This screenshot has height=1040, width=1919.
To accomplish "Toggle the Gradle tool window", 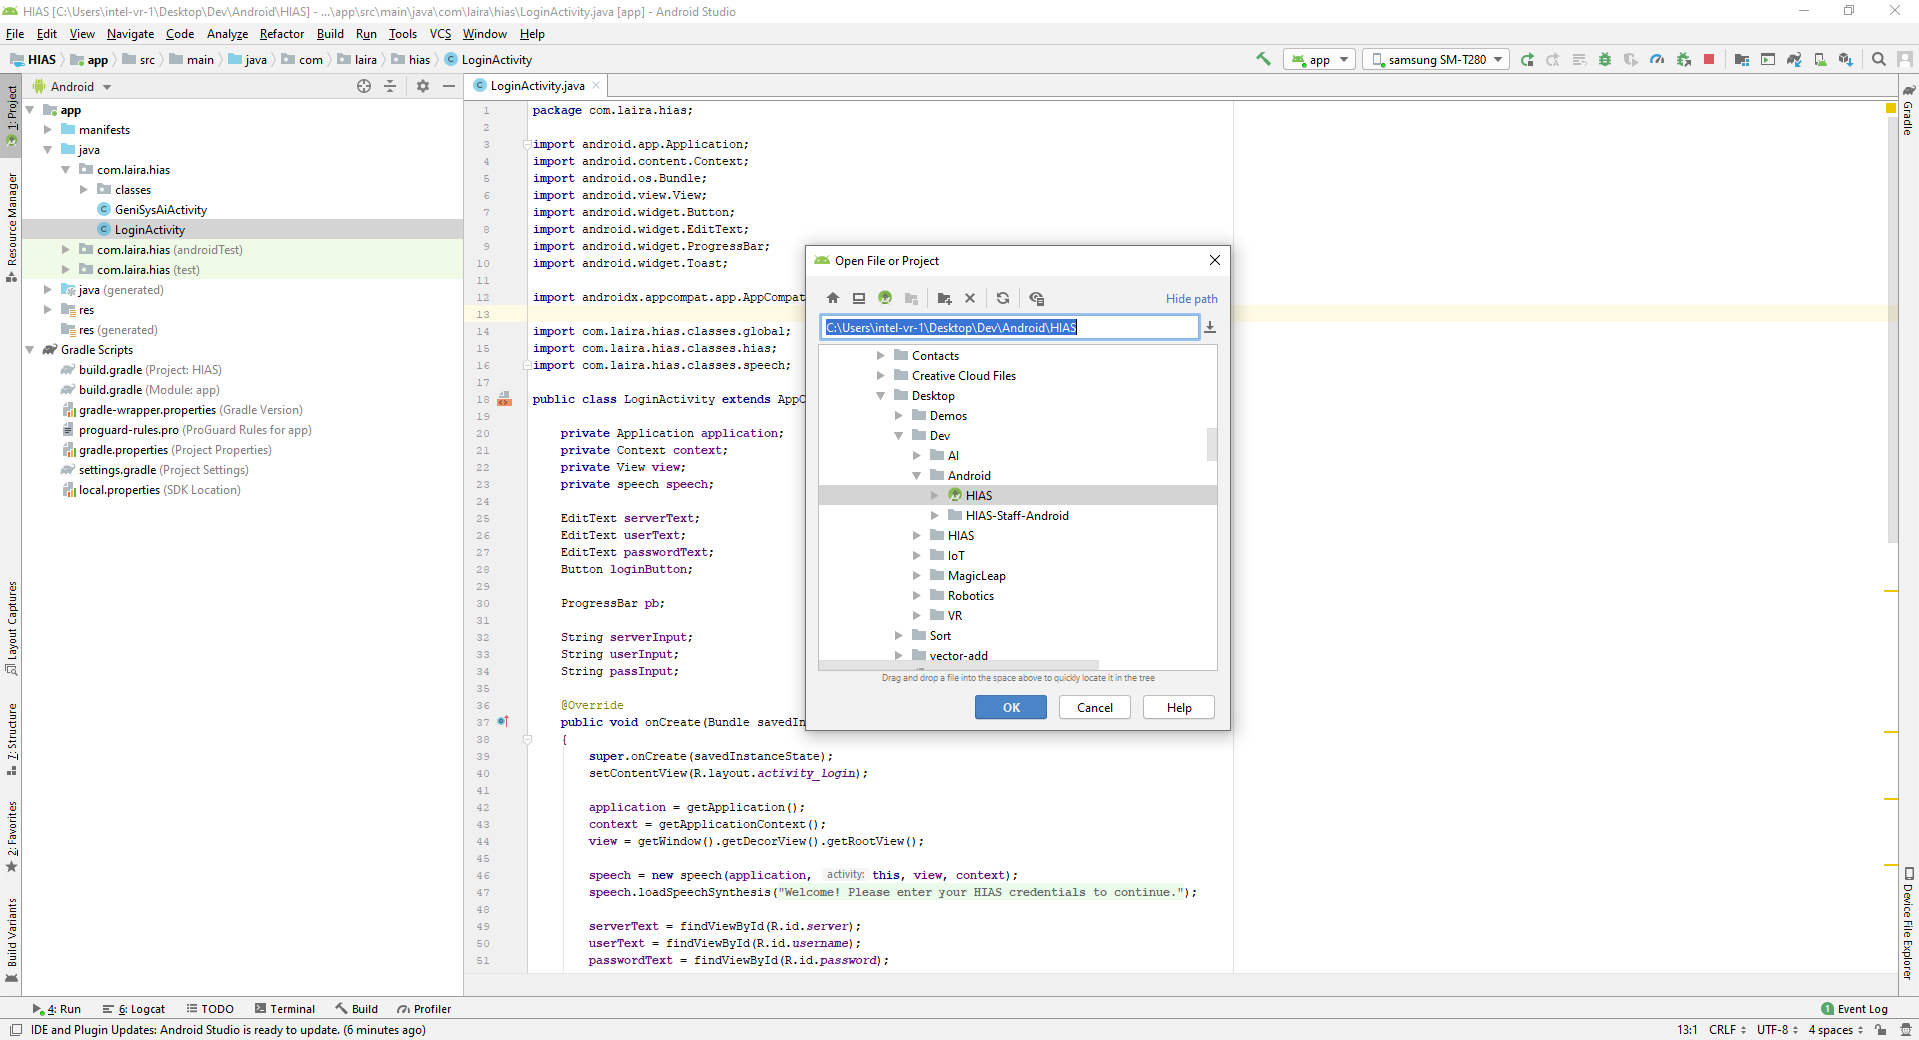I will [x=1908, y=110].
